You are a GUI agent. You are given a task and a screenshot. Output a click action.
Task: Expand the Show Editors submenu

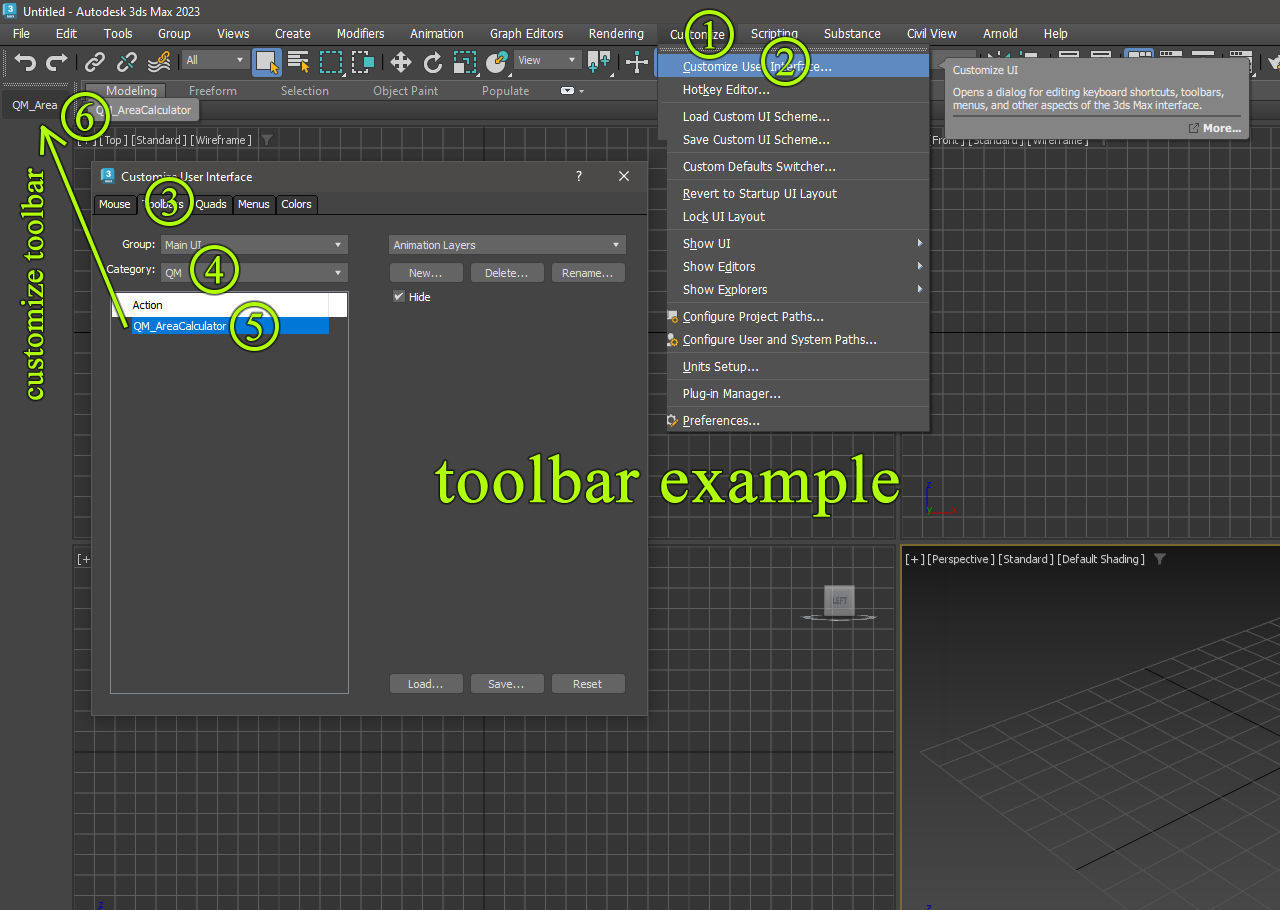(x=798, y=266)
